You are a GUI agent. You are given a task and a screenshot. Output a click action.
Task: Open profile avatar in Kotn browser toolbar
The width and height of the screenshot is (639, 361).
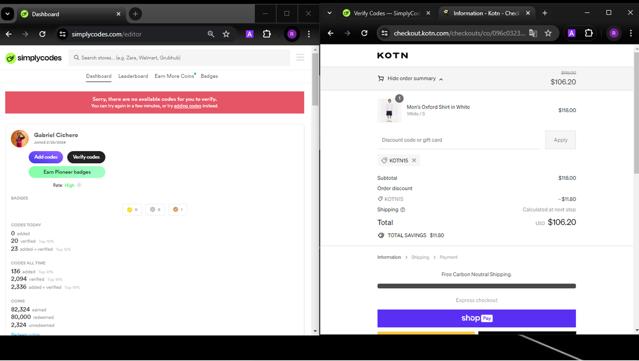[614, 33]
